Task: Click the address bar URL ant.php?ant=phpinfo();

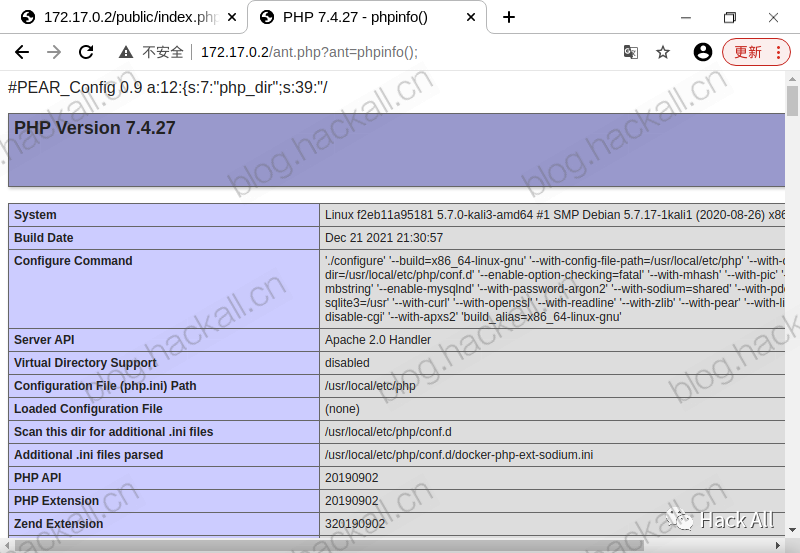Action: [309, 52]
